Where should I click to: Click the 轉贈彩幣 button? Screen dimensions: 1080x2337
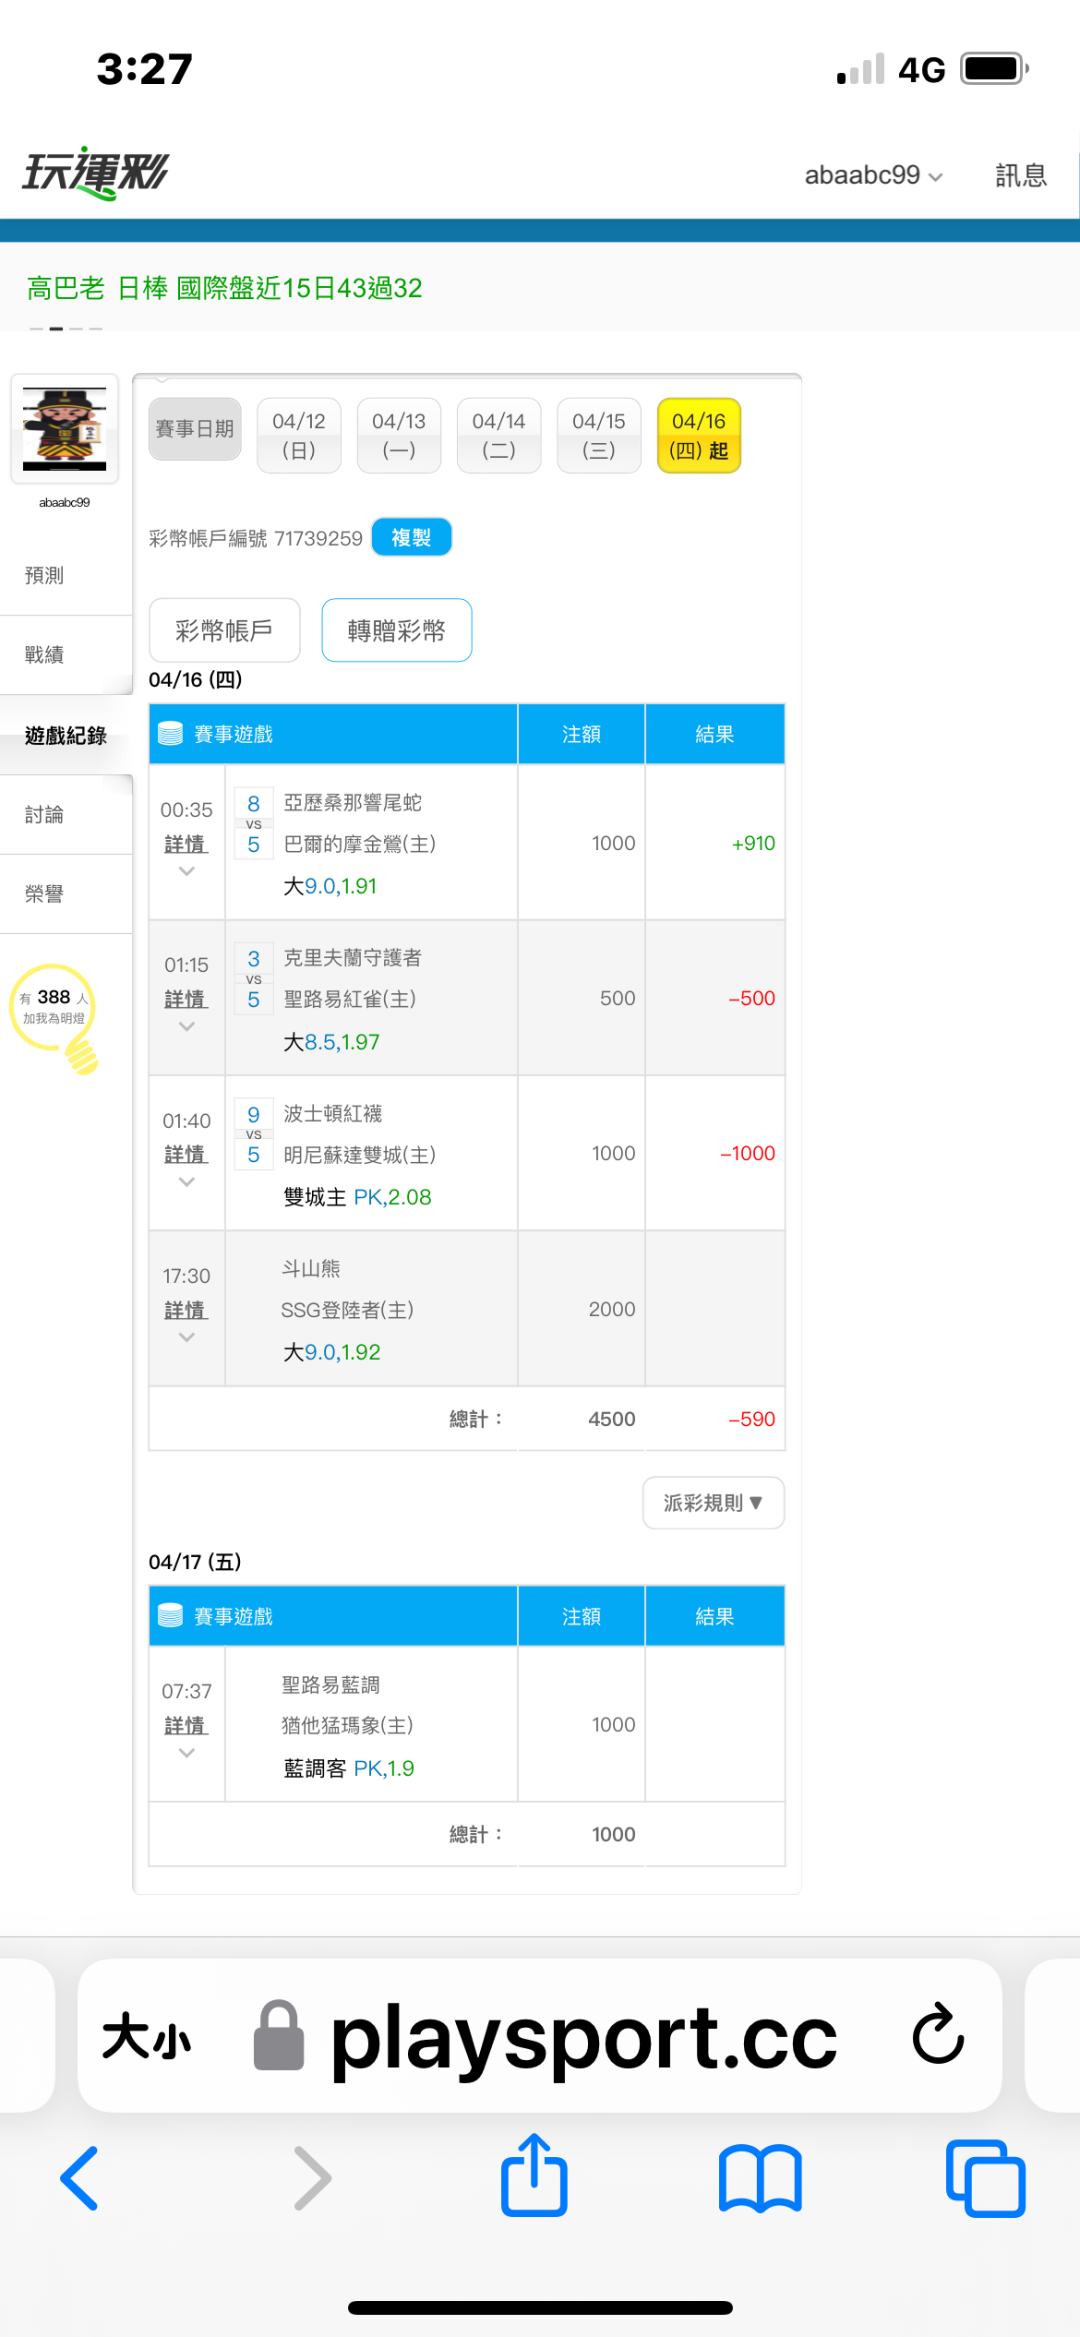click(396, 630)
